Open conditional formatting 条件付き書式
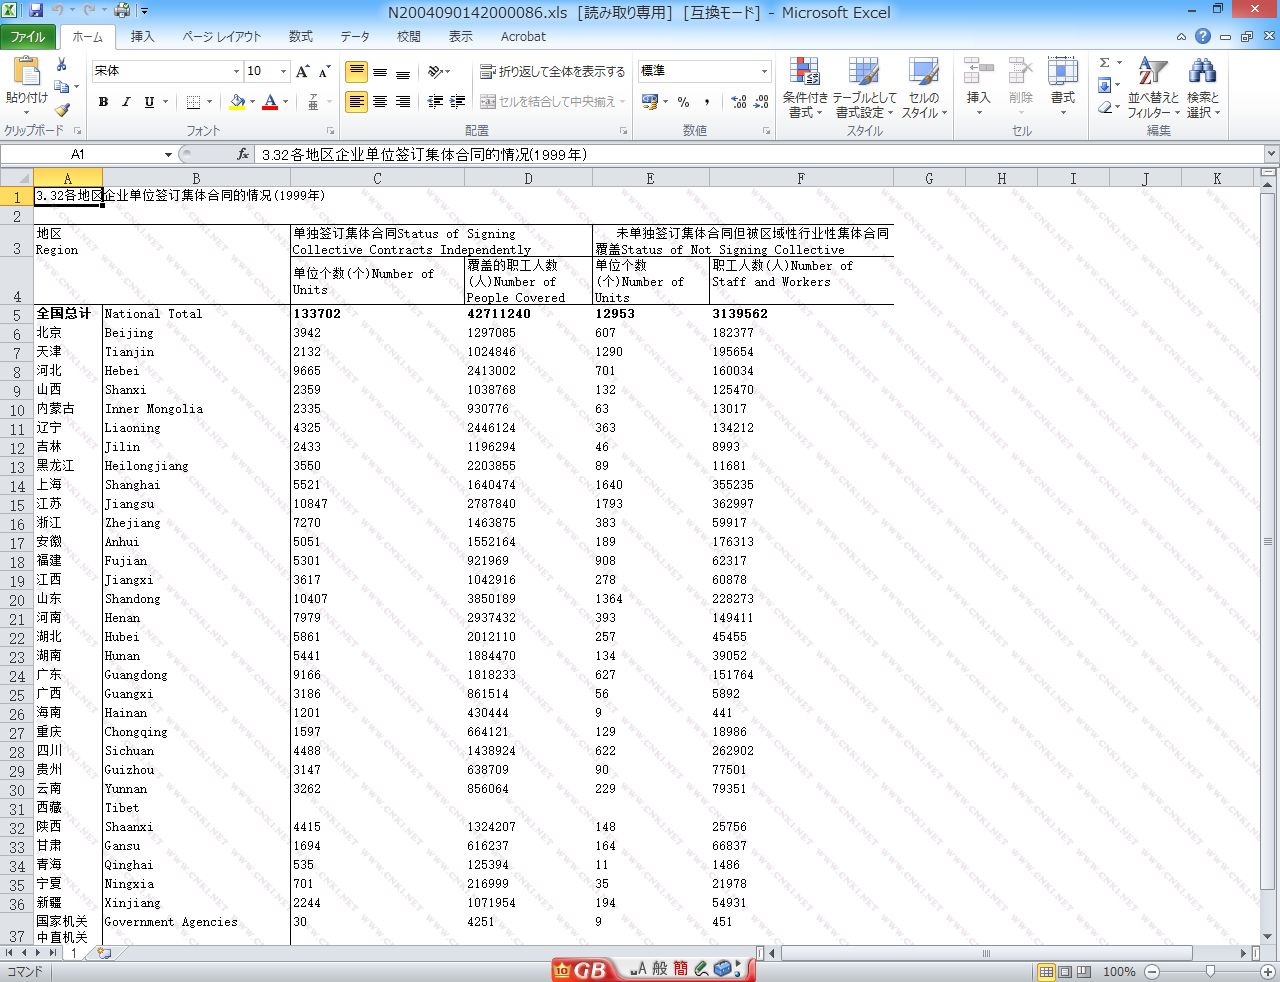This screenshot has height=982, width=1280. 805,88
